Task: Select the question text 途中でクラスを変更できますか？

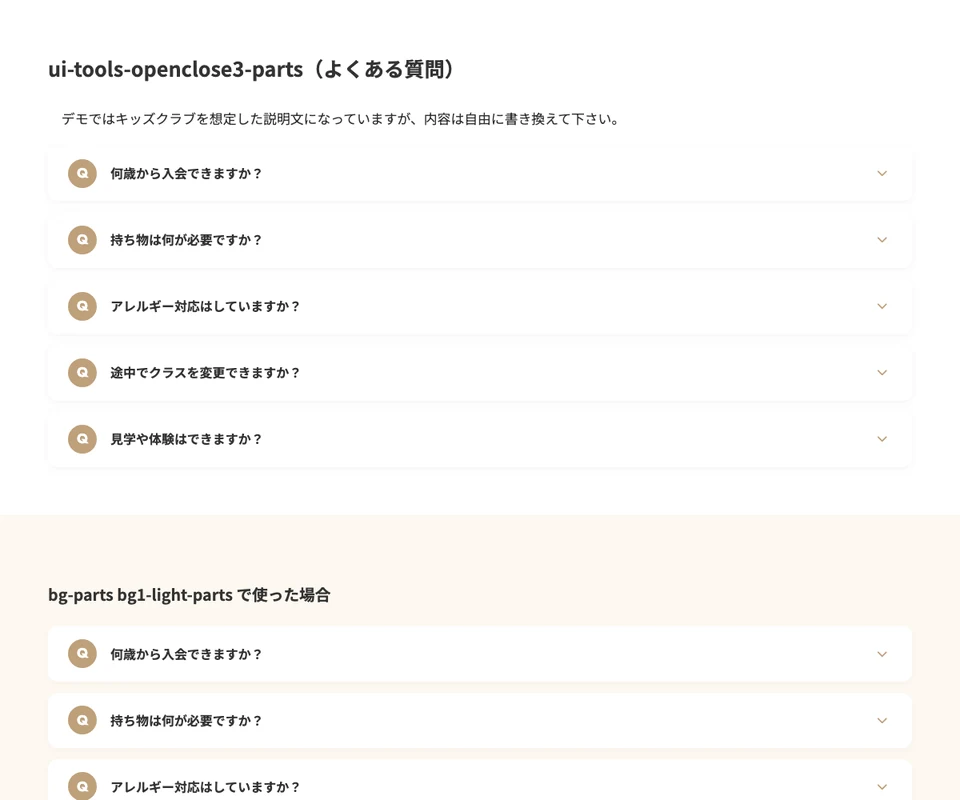Action: 205,372
